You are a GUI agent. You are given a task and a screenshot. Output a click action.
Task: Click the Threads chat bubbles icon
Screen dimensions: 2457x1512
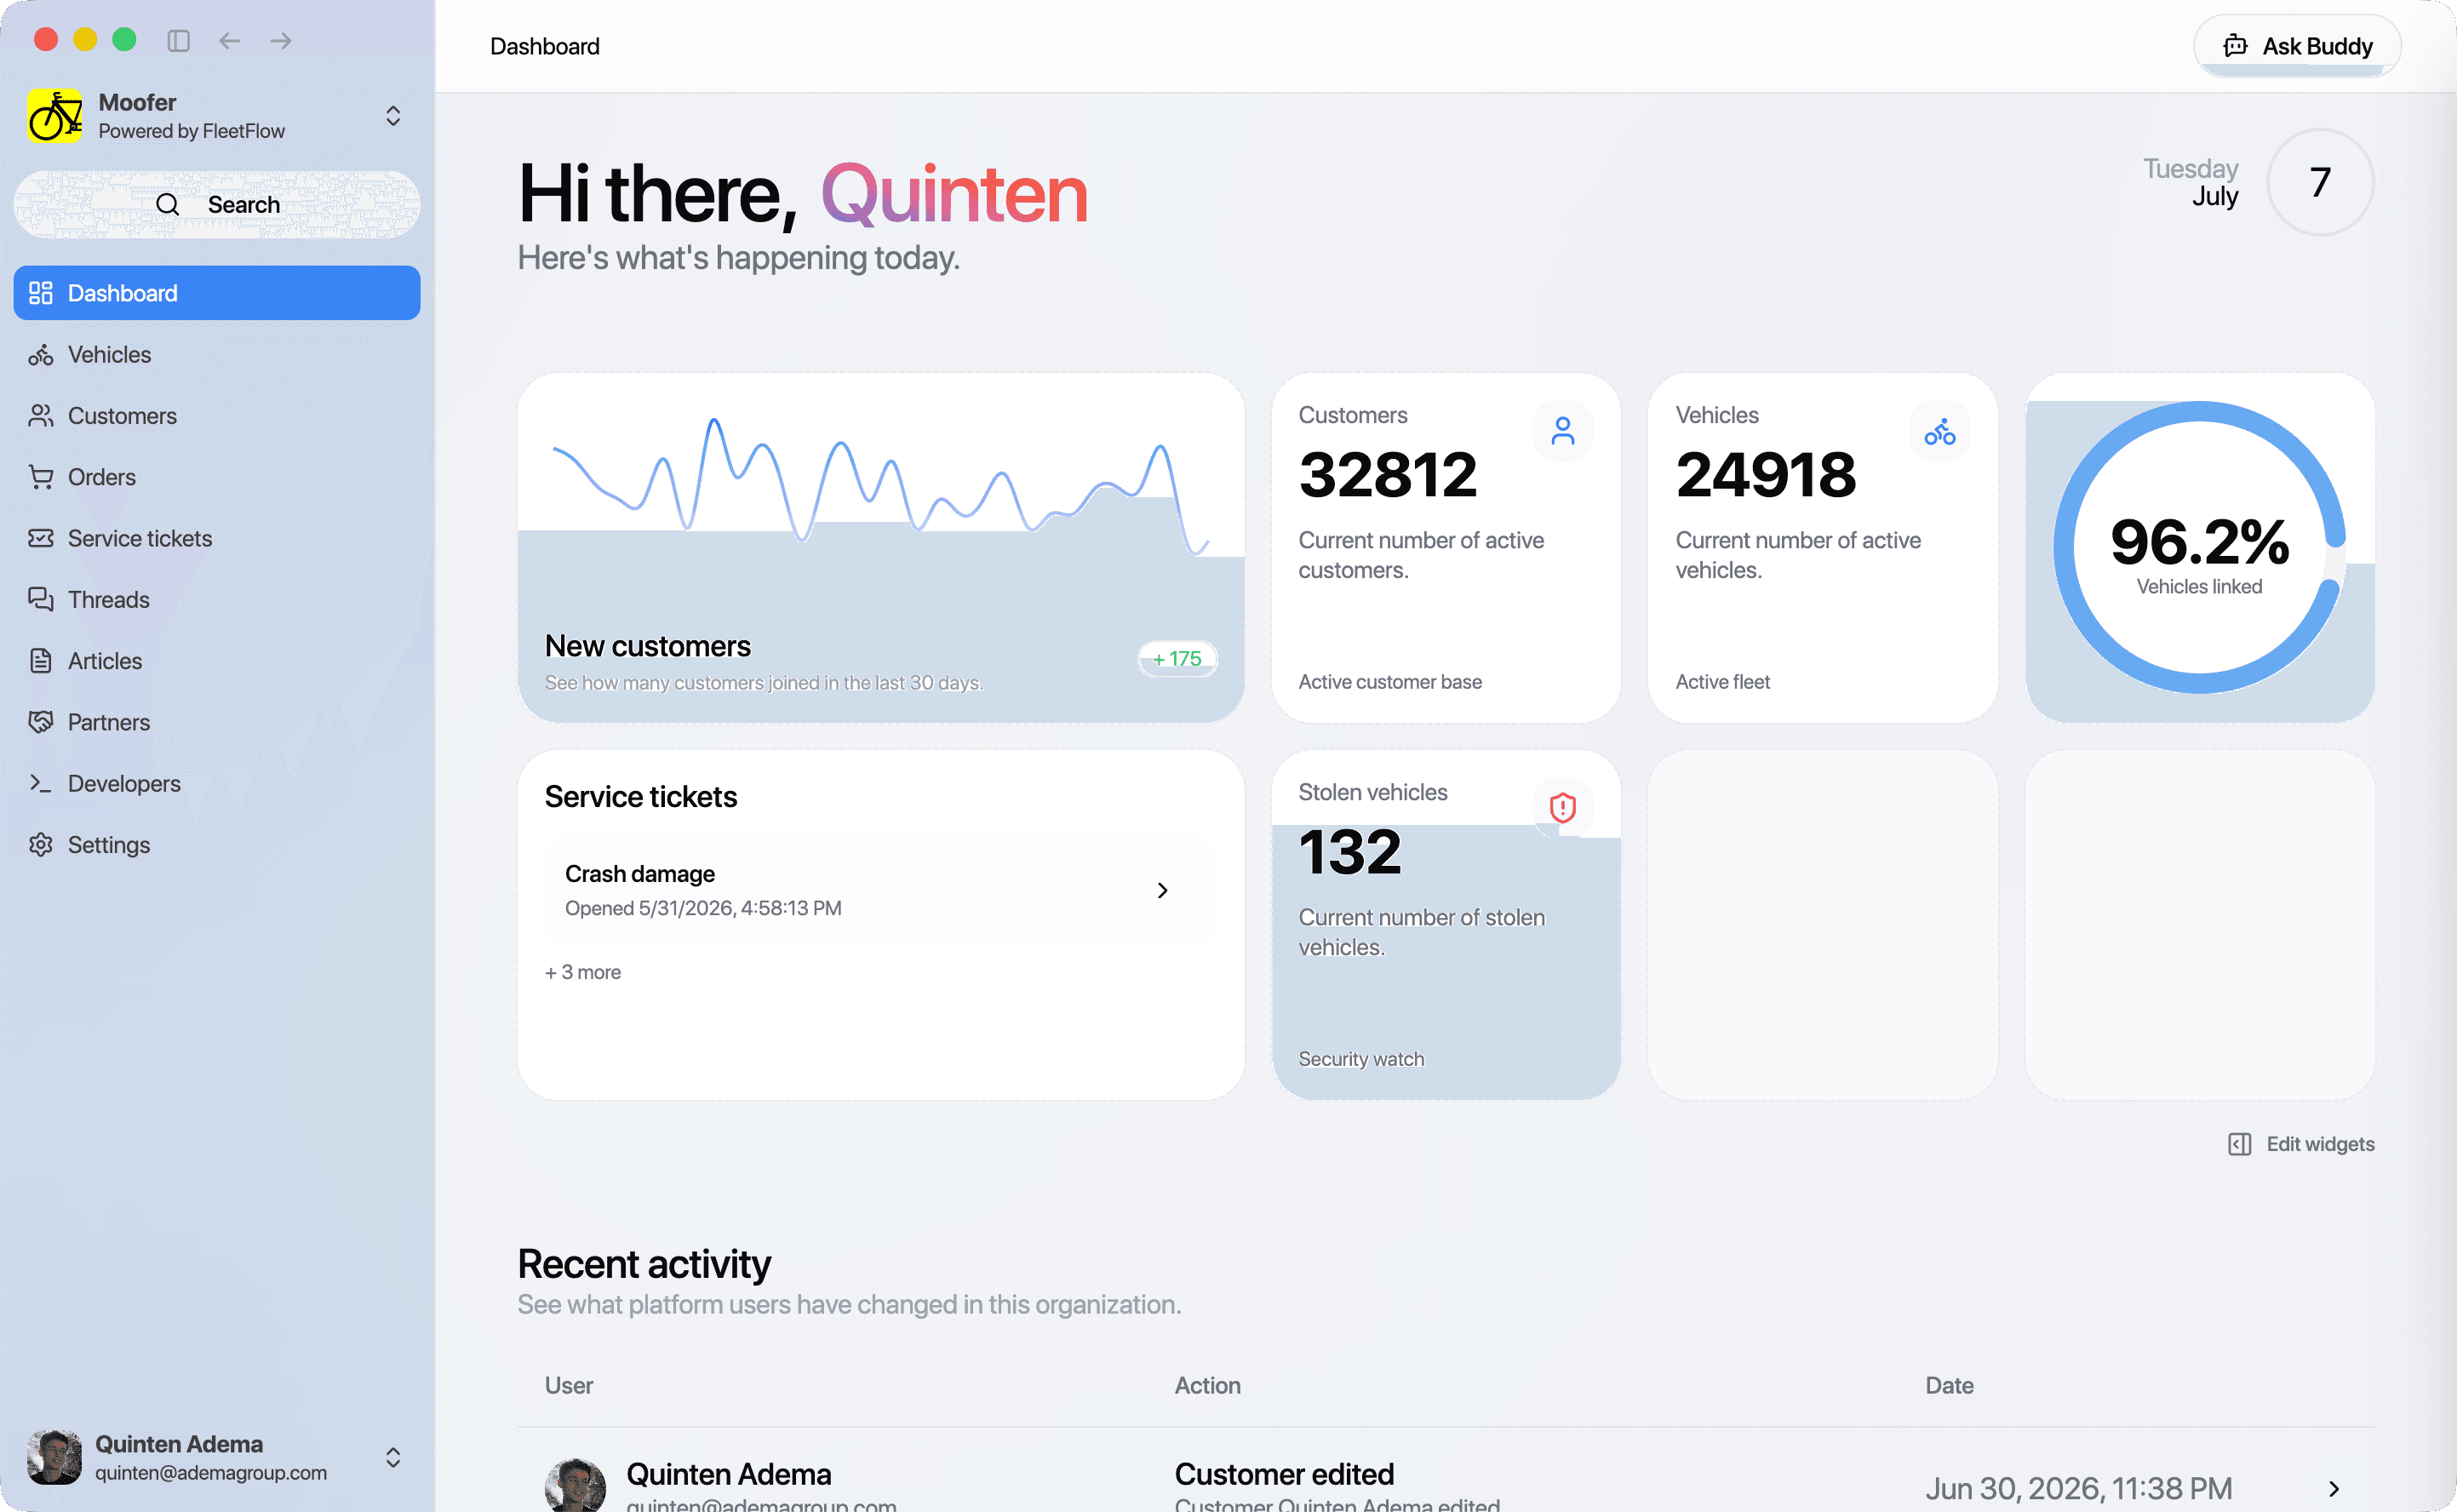[x=41, y=600]
